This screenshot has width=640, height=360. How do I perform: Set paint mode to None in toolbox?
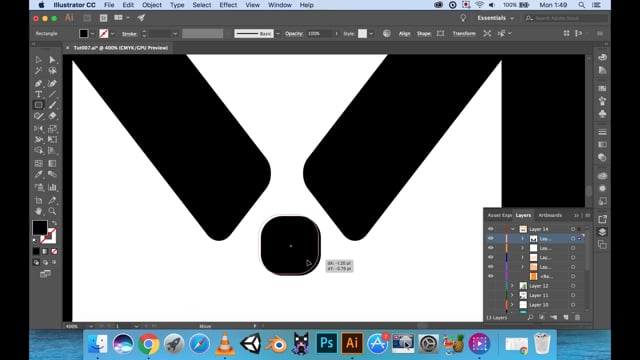click(x=54, y=251)
